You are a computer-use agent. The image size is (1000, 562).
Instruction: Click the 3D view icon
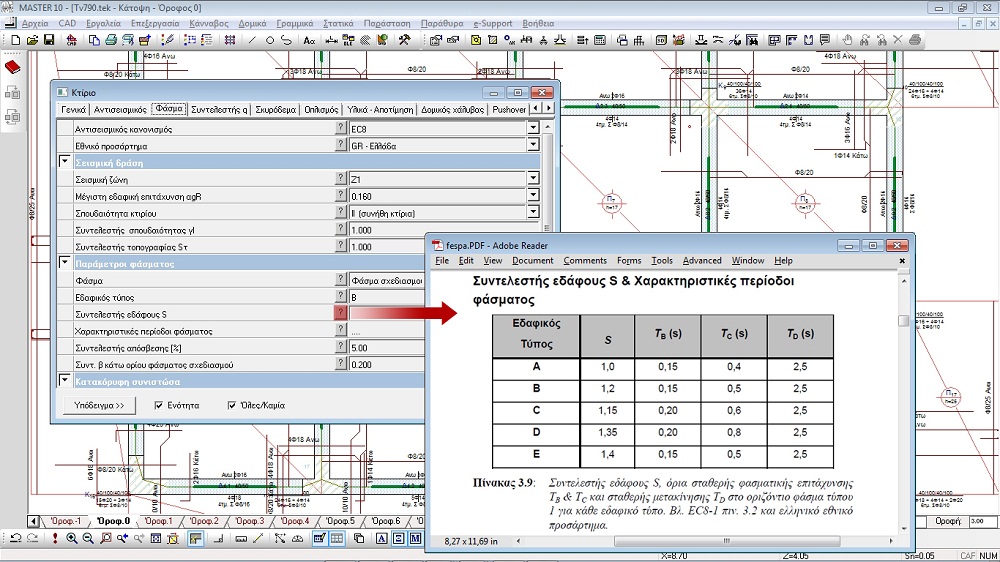[661, 40]
